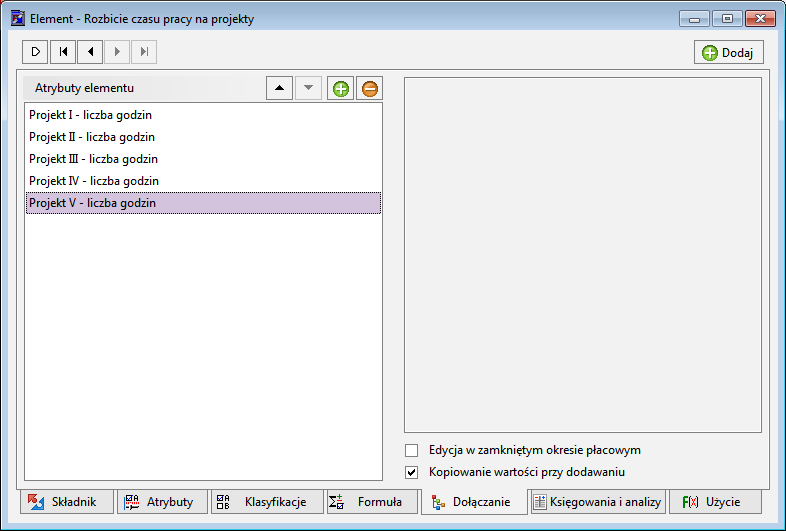Open the Składnik tab

(63, 502)
